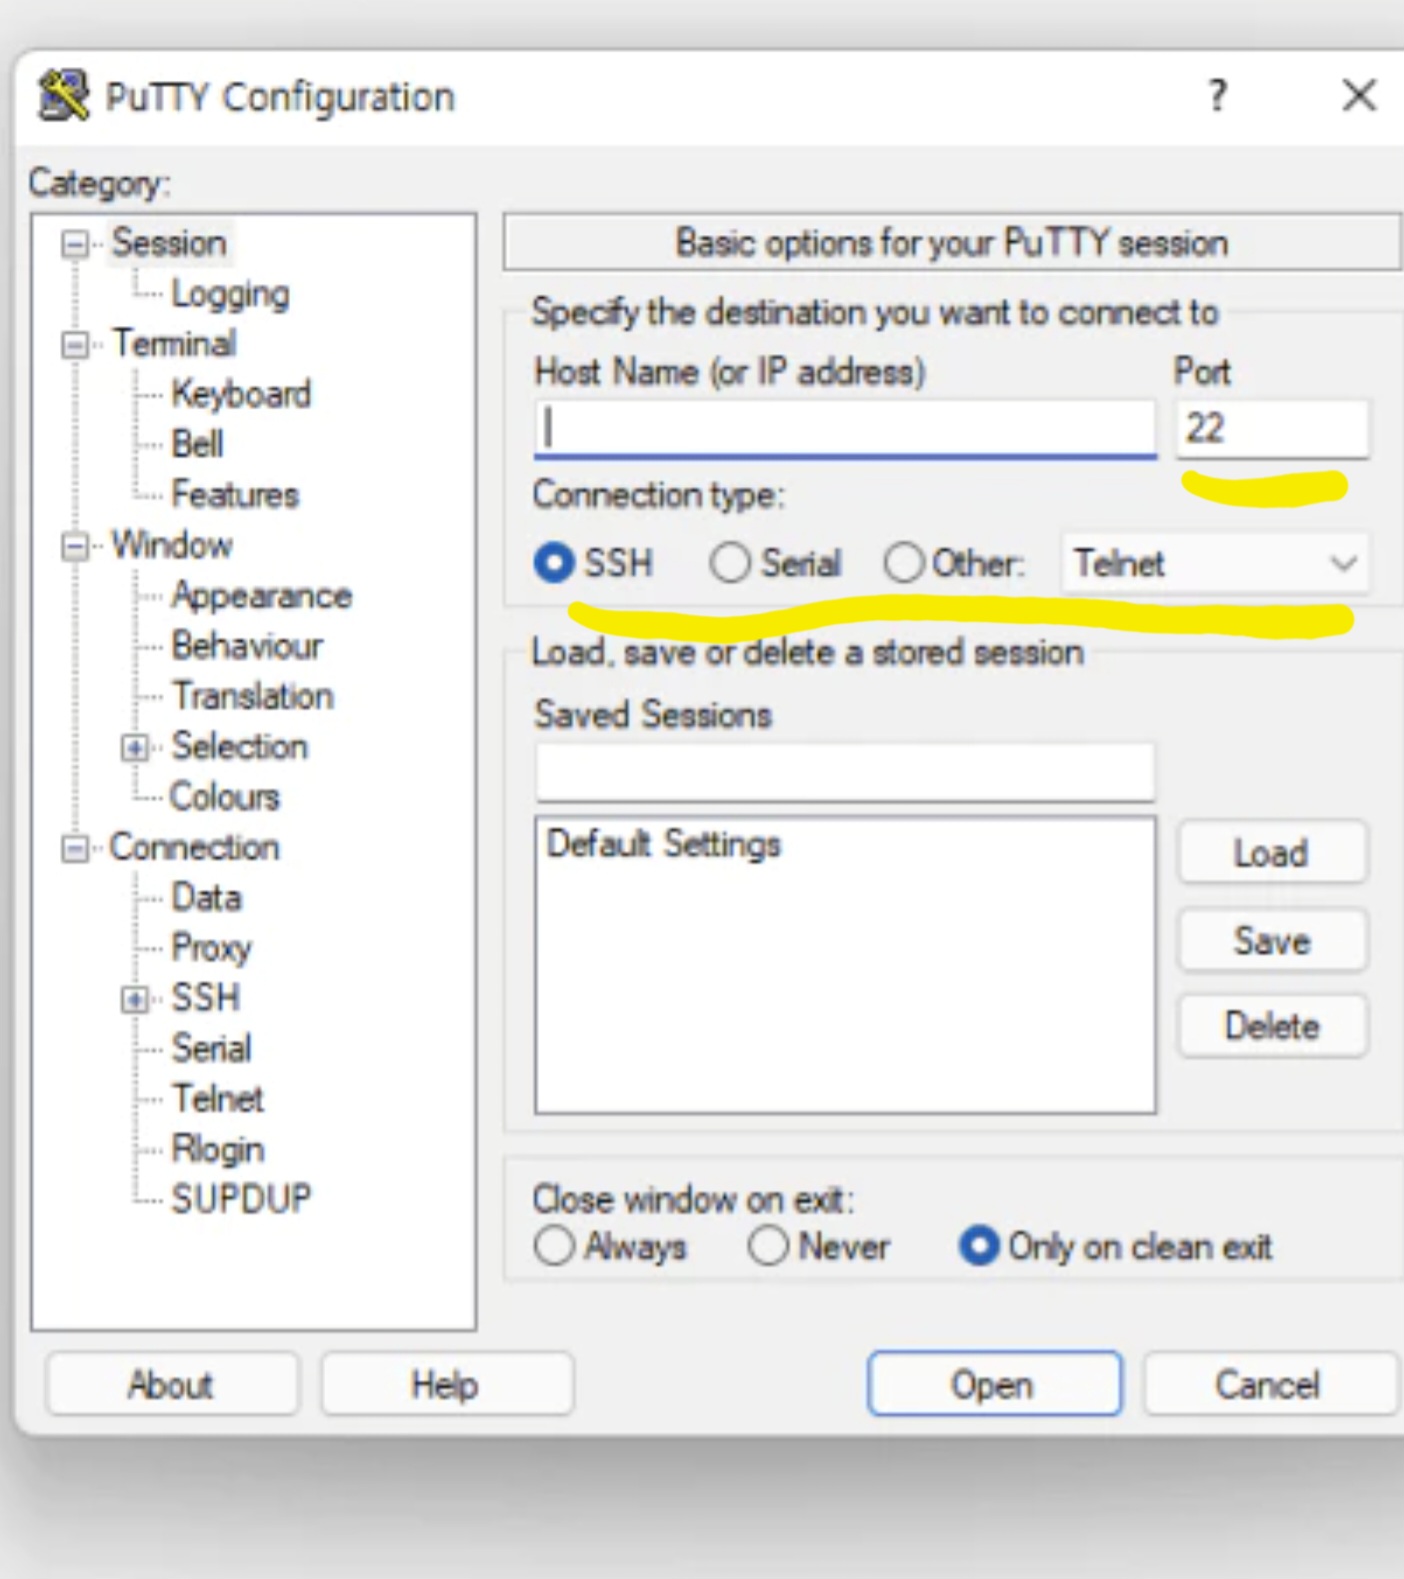Open the Translation settings category
Viewport: 1404px width, 1579px height.
pos(252,696)
